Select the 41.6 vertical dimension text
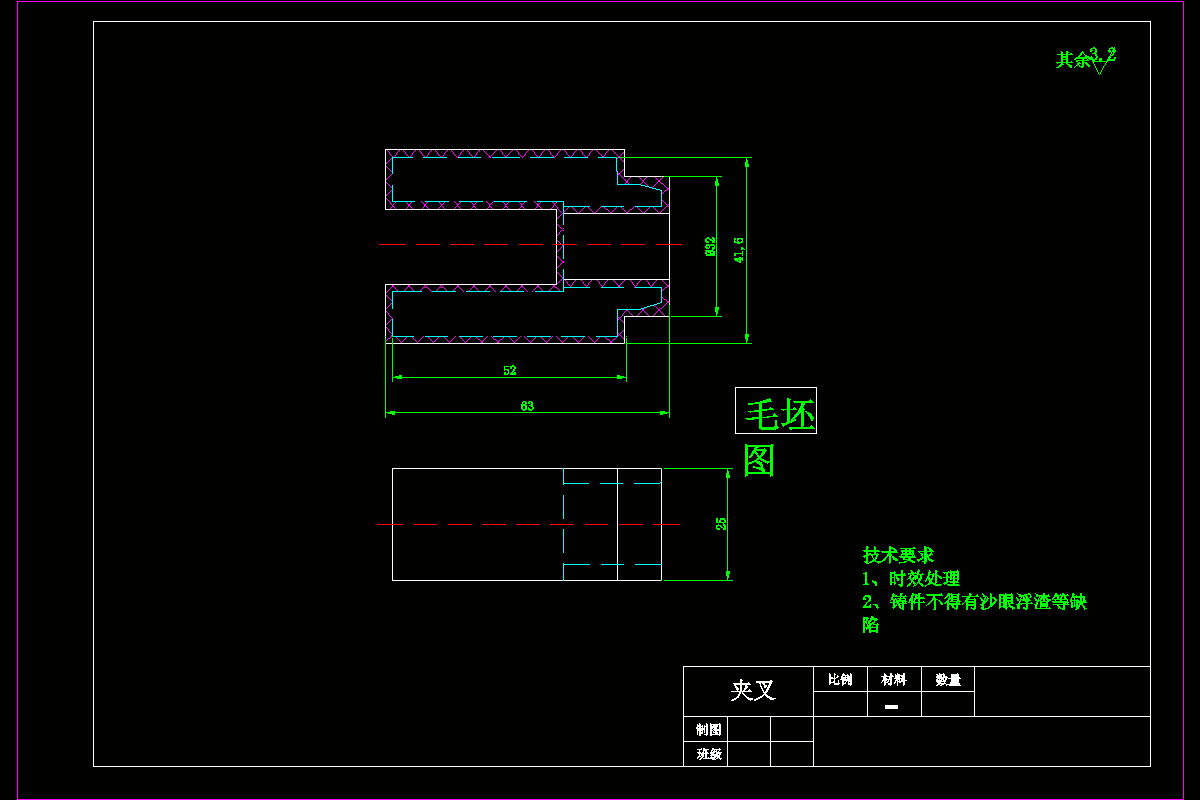 (739, 249)
